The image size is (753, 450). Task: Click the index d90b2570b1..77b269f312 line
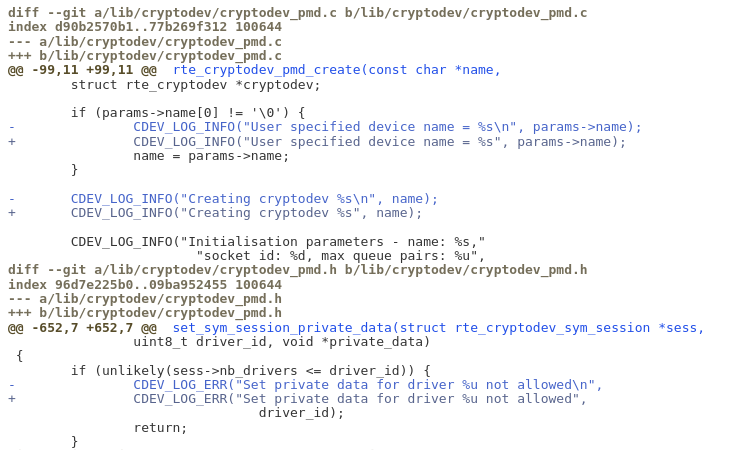(x=144, y=27)
